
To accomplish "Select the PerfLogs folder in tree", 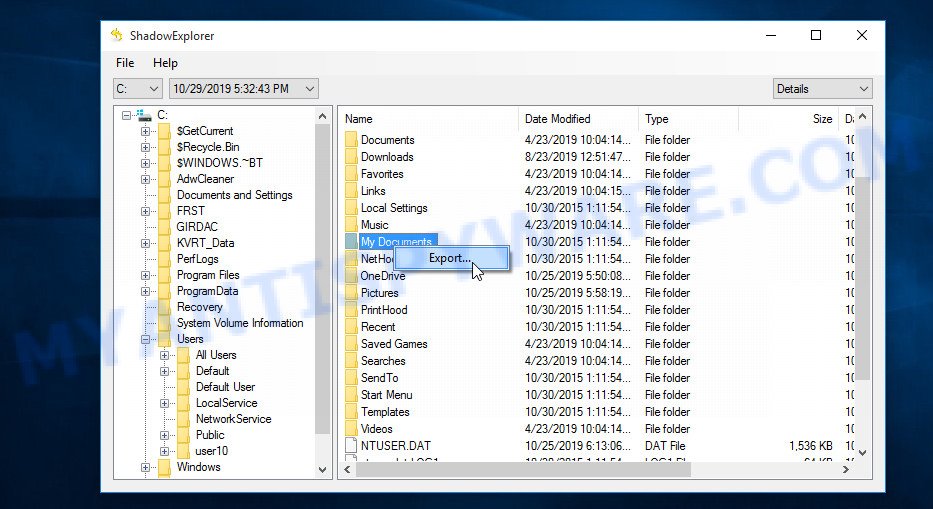I will 198,259.
